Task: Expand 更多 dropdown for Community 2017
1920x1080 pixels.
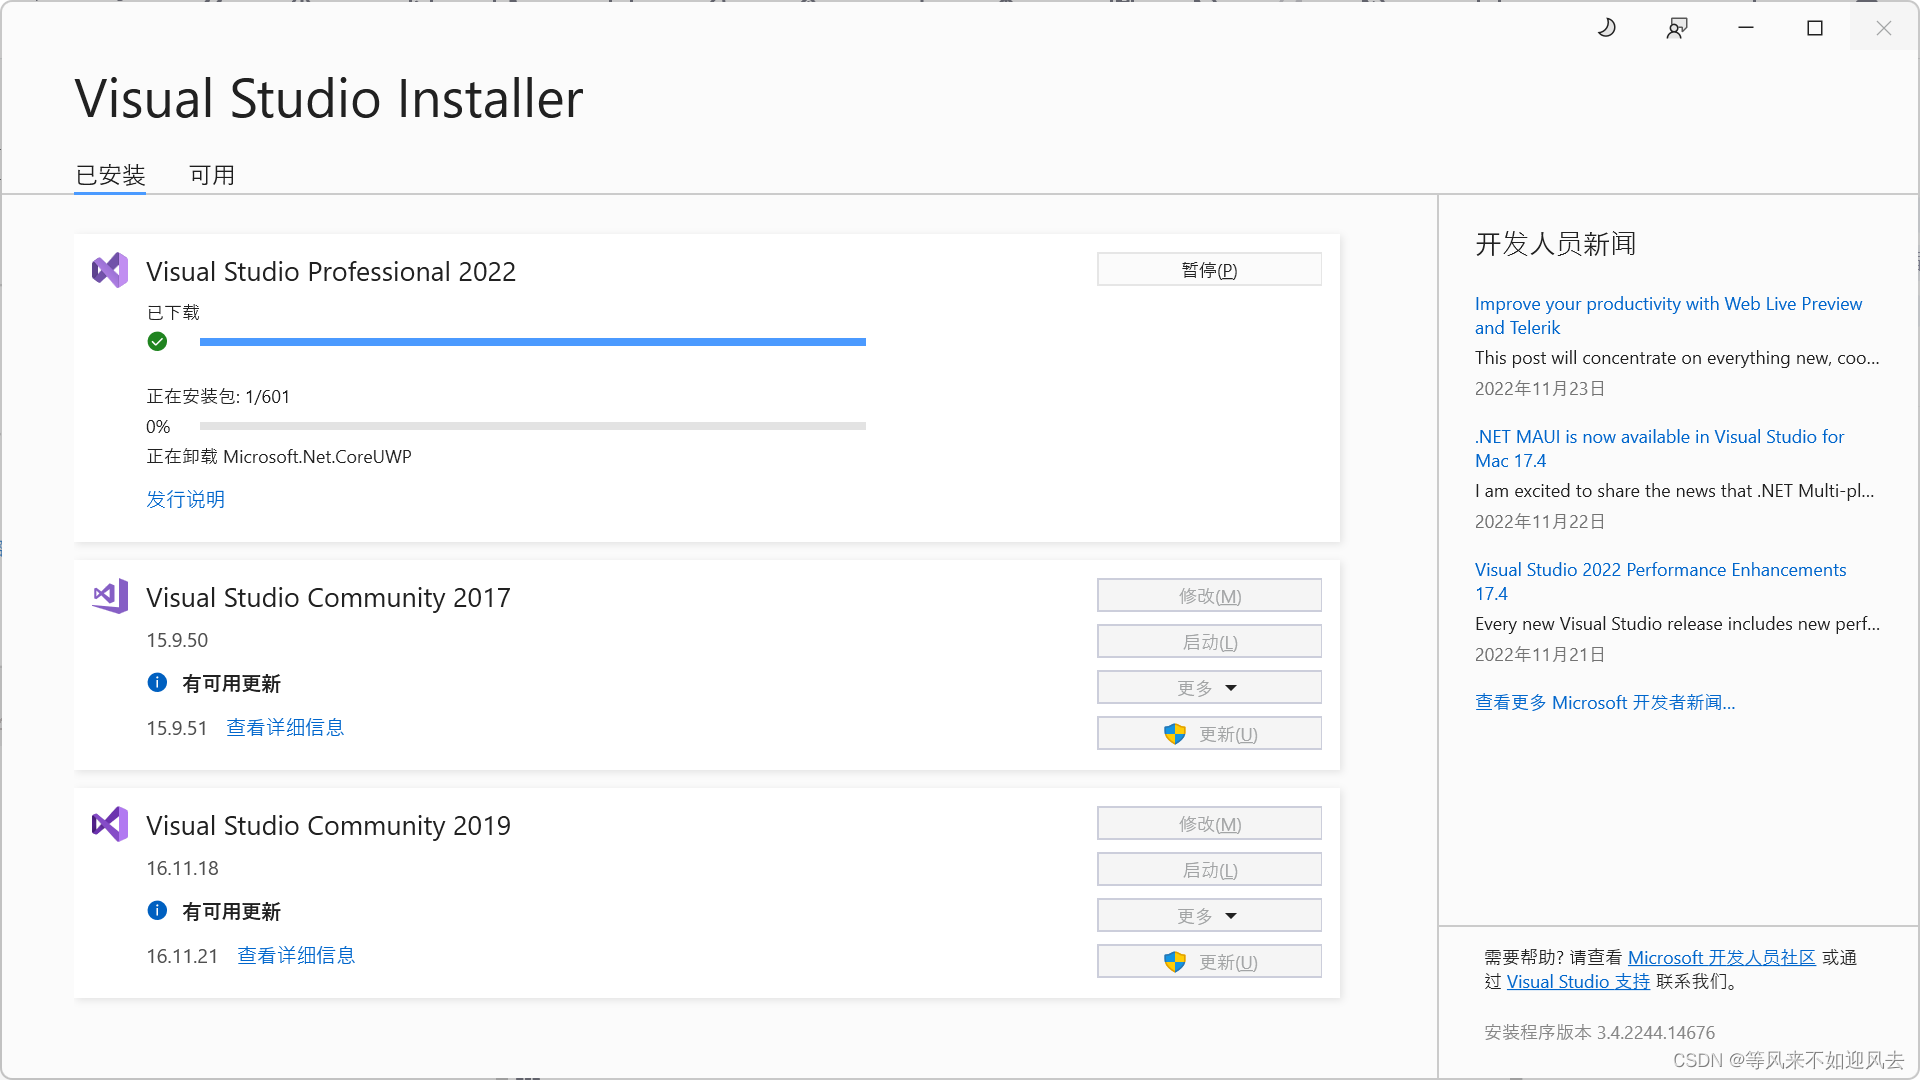Action: pos(1209,688)
